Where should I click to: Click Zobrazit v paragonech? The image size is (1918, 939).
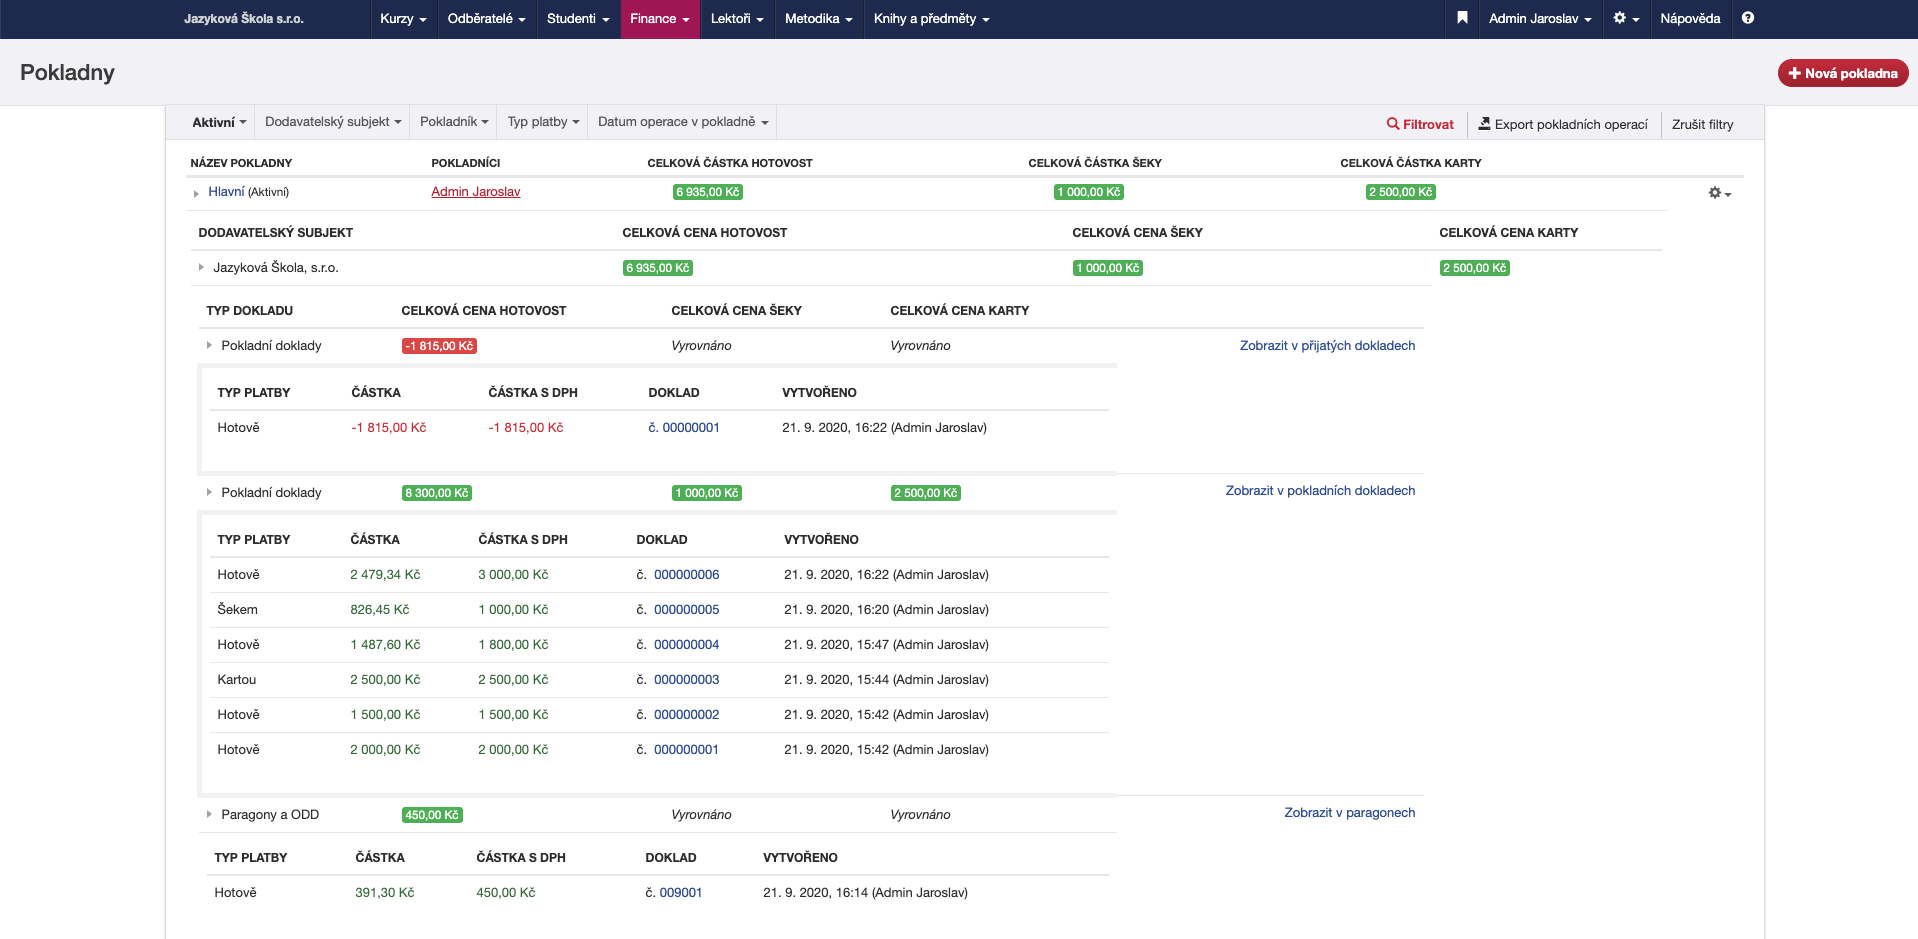[1349, 813]
